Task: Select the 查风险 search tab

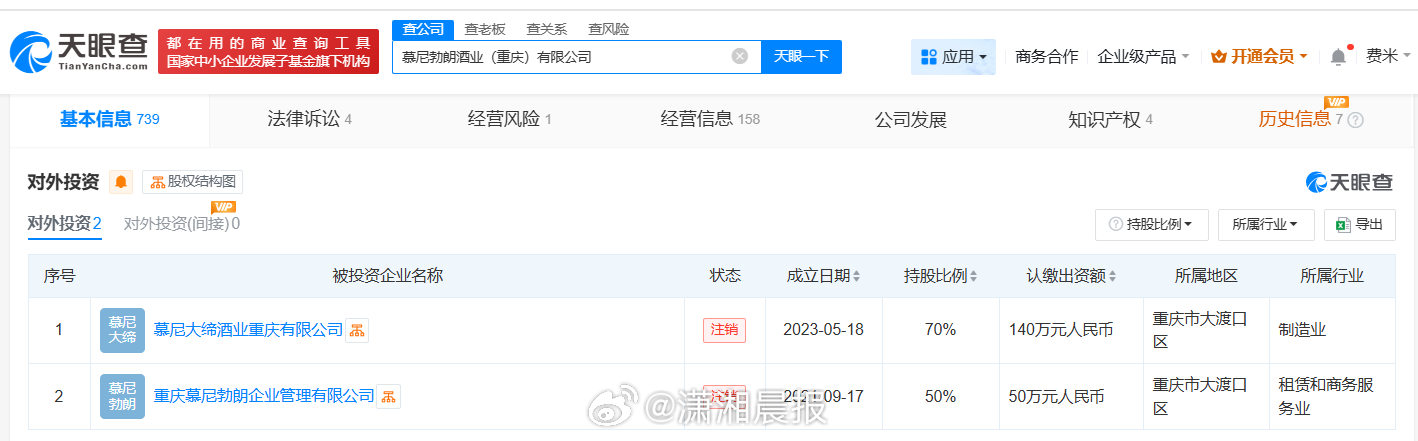Action: click(x=609, y=29)
